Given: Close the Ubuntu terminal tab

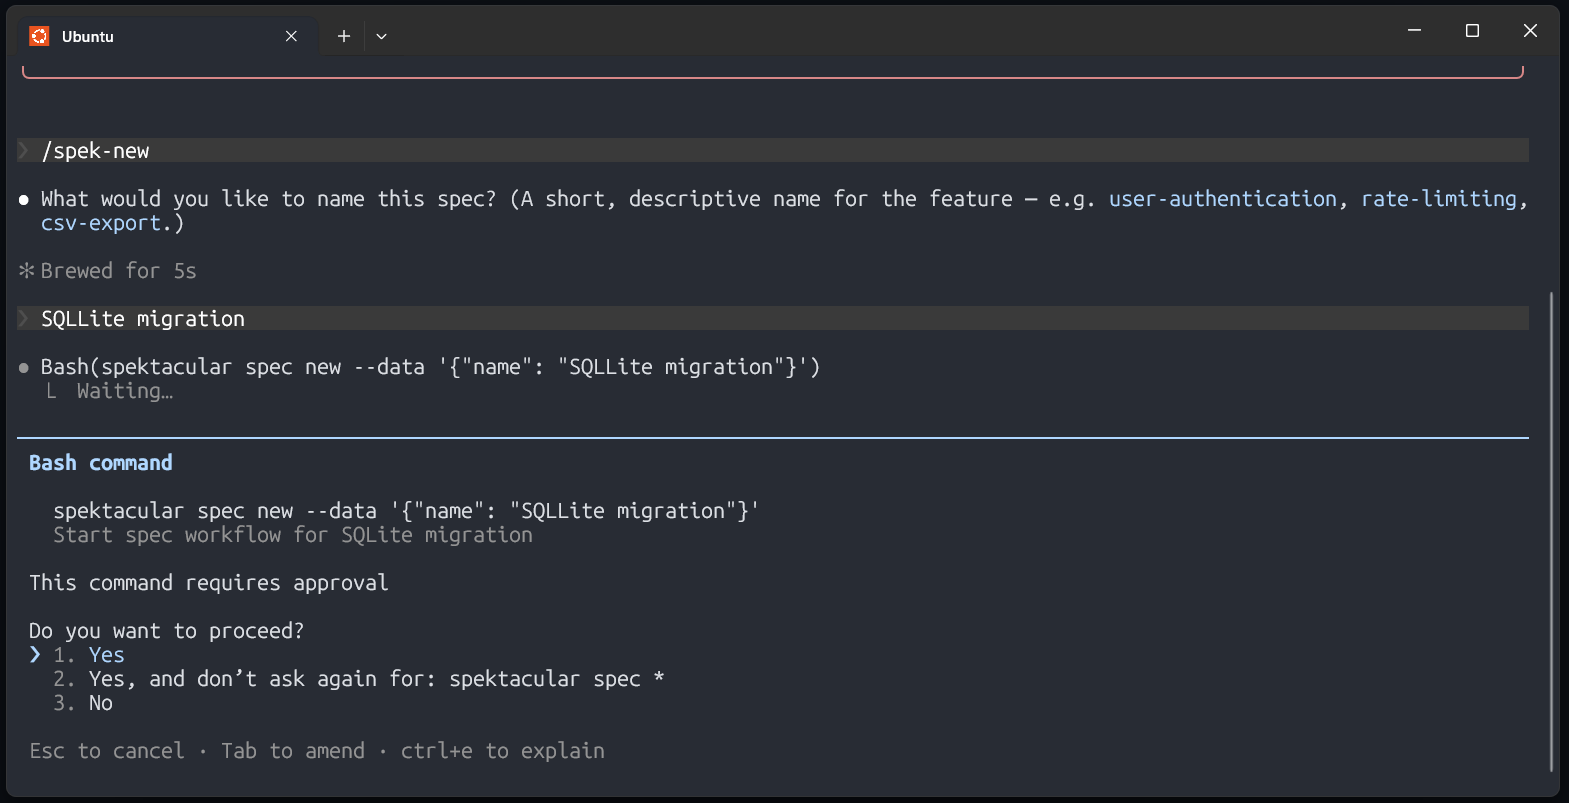Looking at the screenshot, I should 291,36.
